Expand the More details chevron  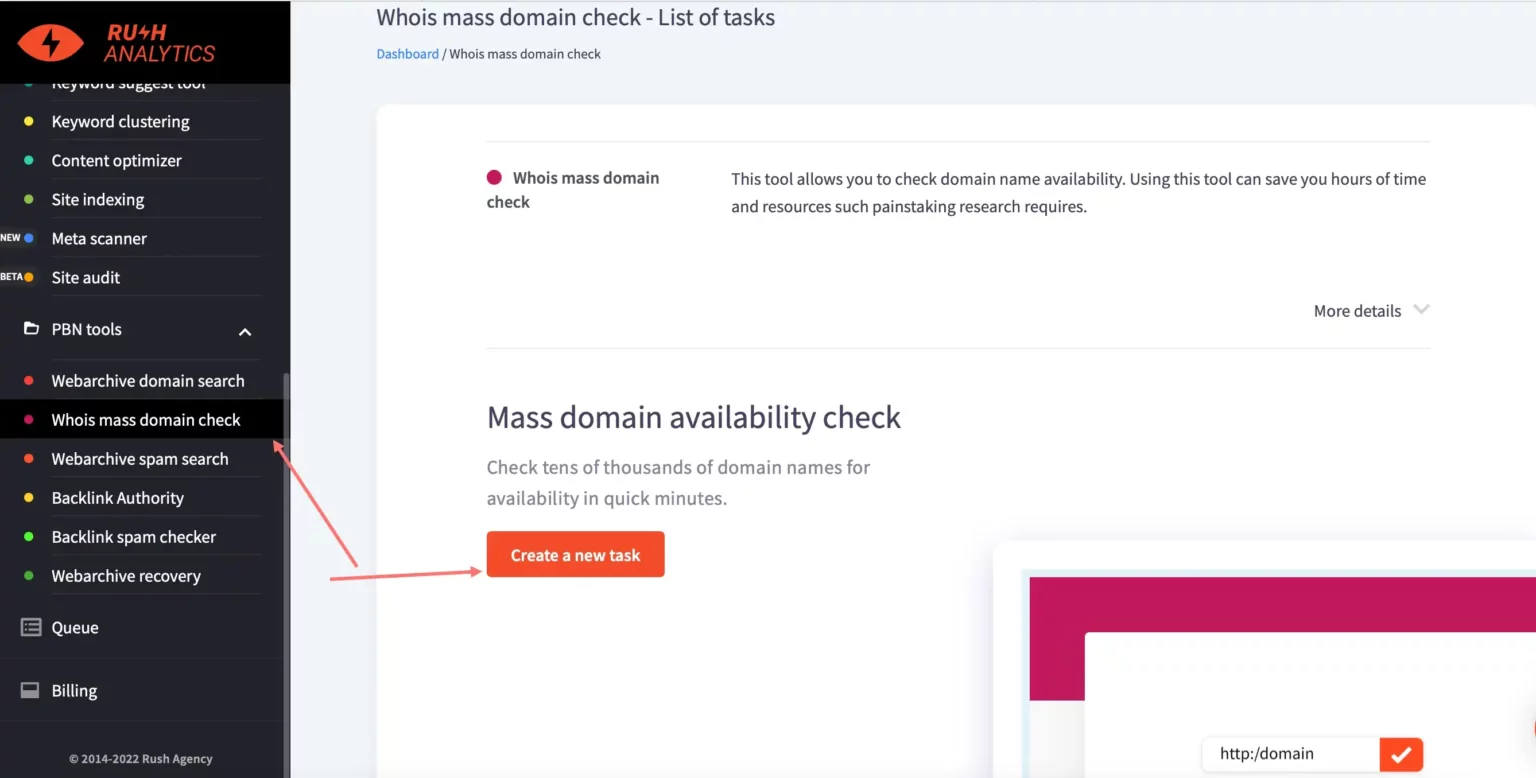(1421, 310)
